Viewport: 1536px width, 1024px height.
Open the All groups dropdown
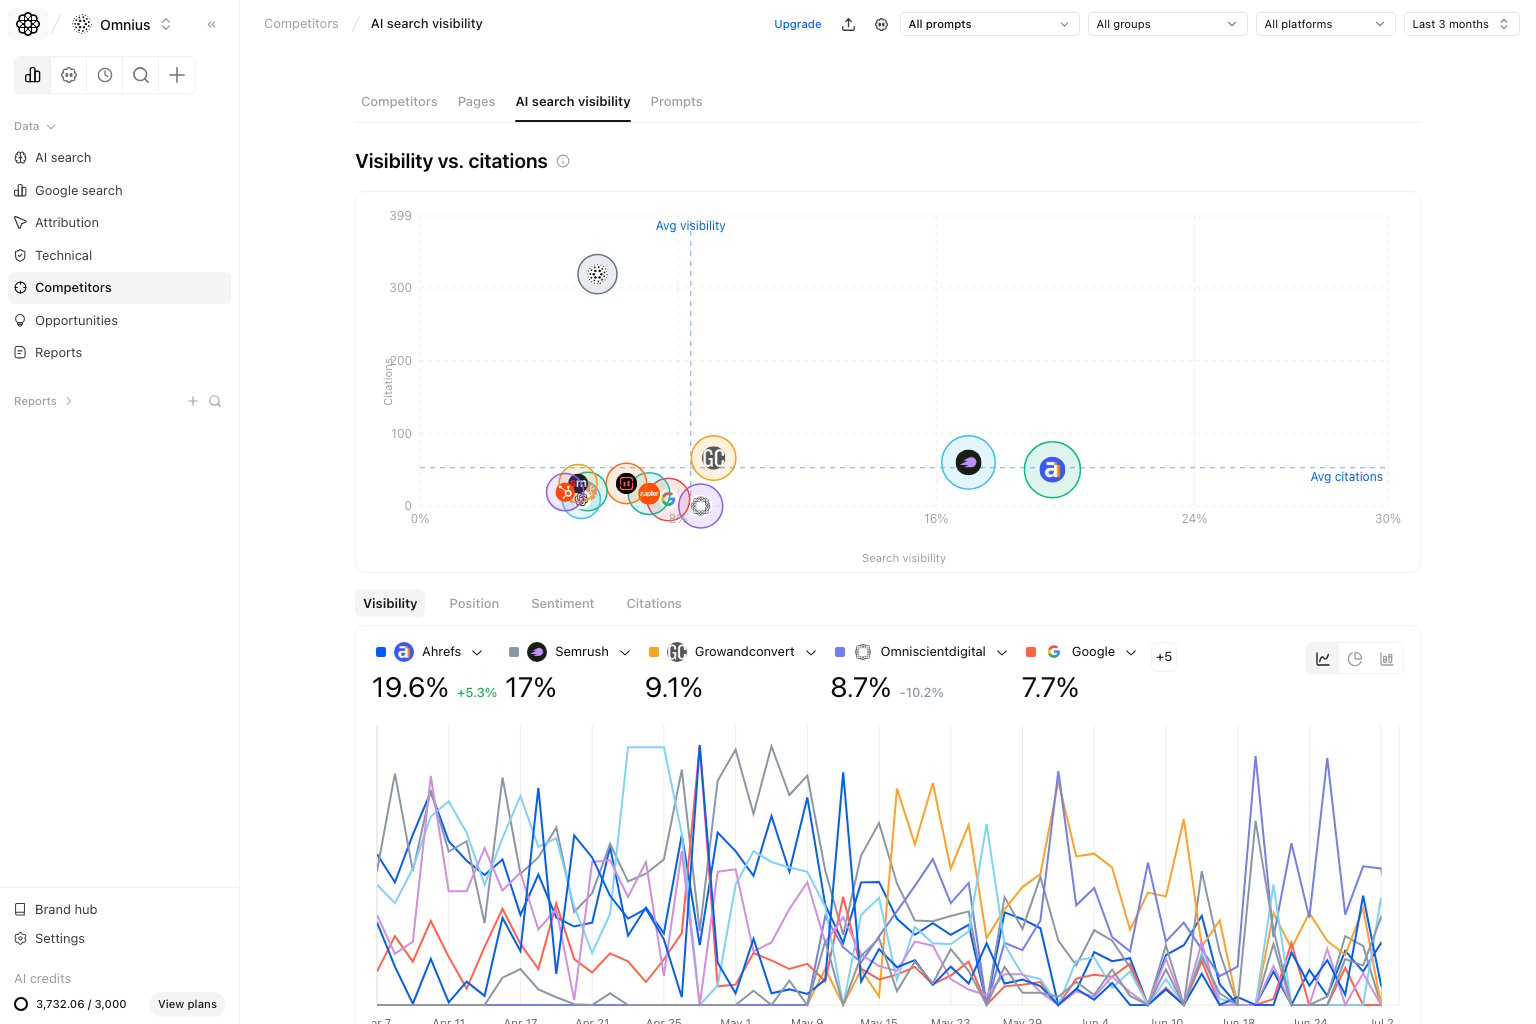coord(1167,24)
